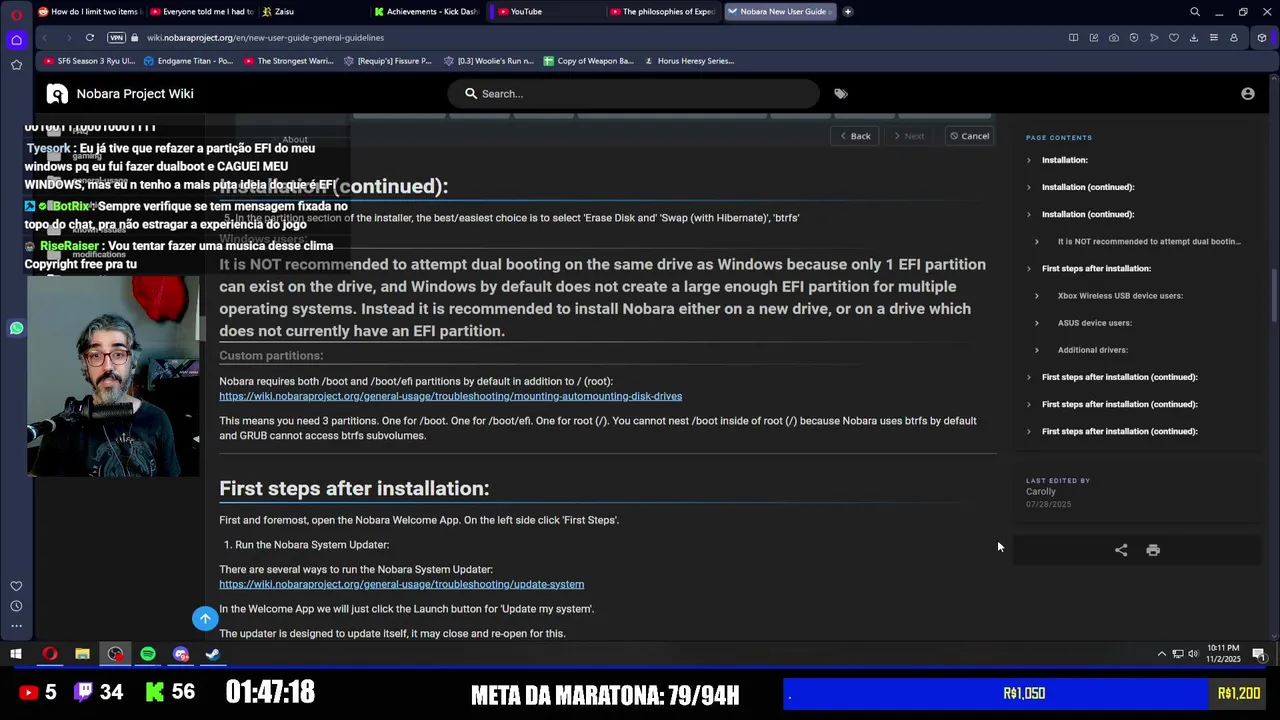
Task: Open the Windows Start menu
Action: [x=16, y=655]
